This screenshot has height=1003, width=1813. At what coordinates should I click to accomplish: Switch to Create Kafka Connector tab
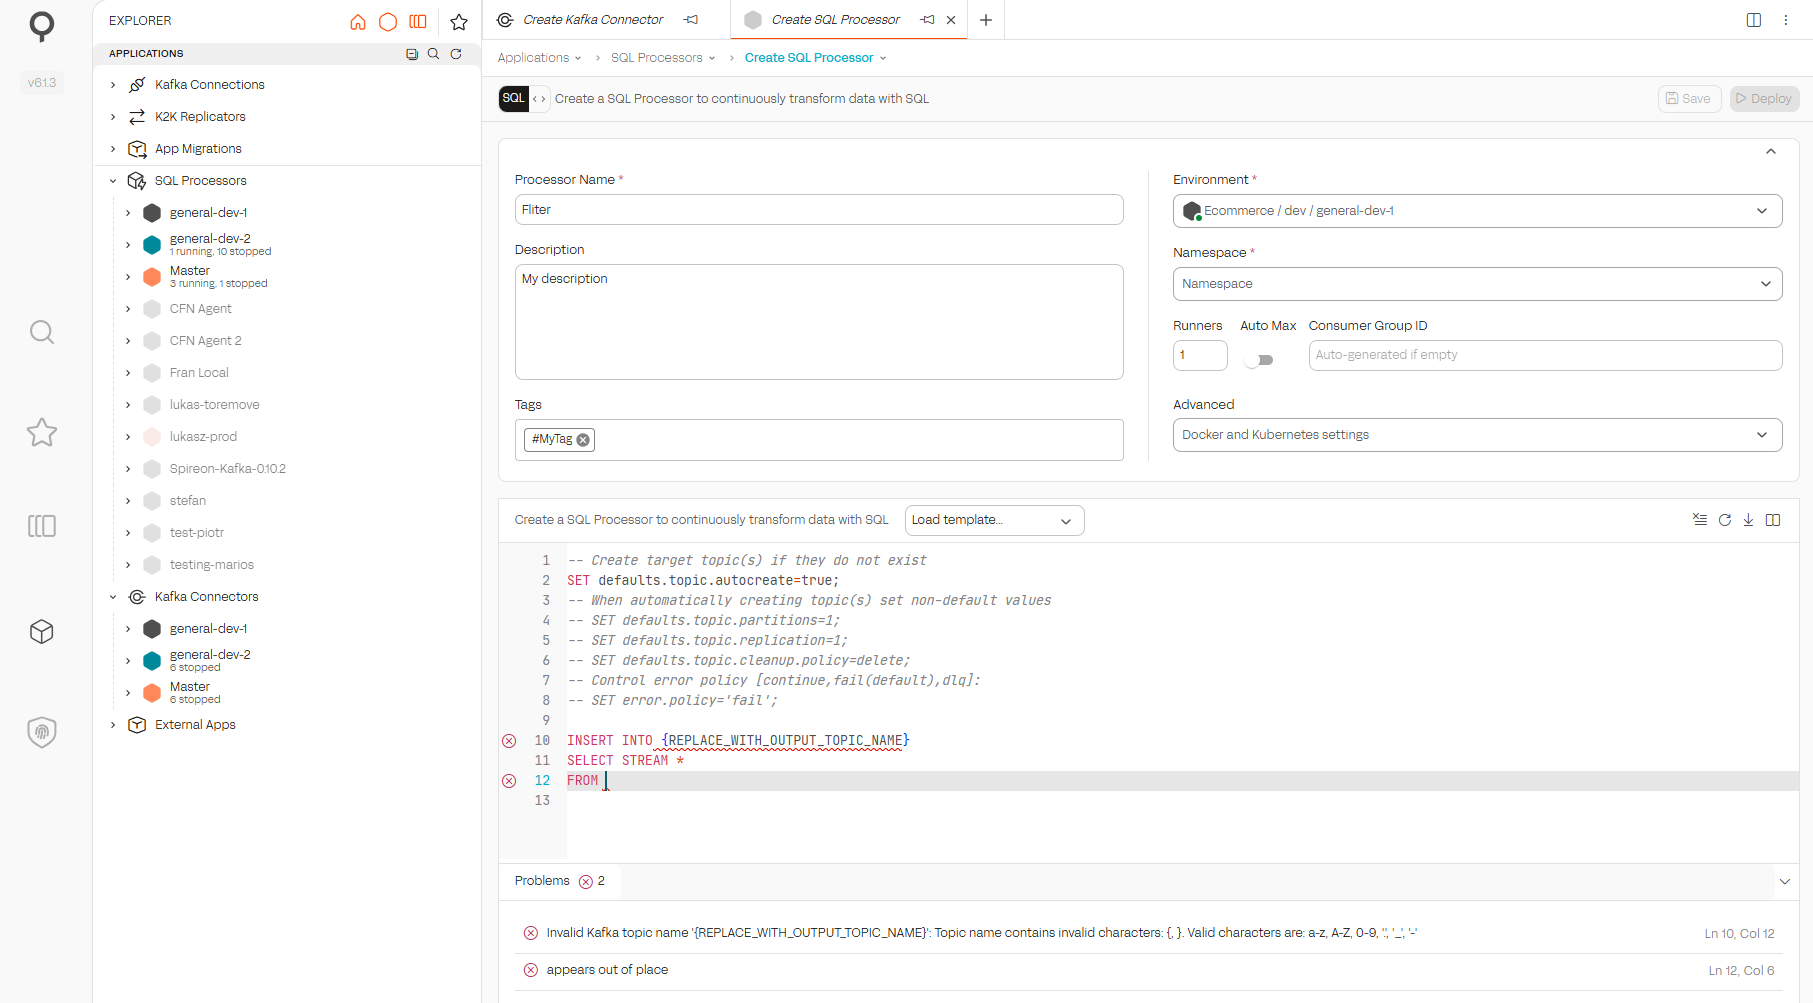pos(593,20)
